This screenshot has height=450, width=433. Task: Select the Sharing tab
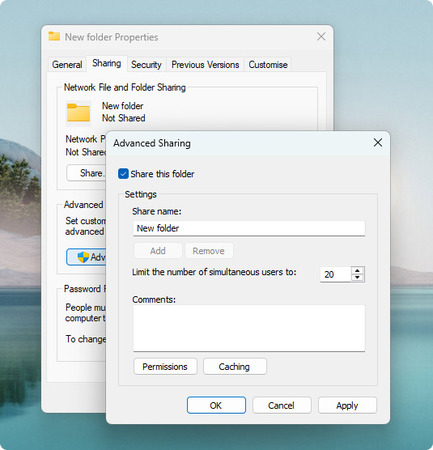107,63
